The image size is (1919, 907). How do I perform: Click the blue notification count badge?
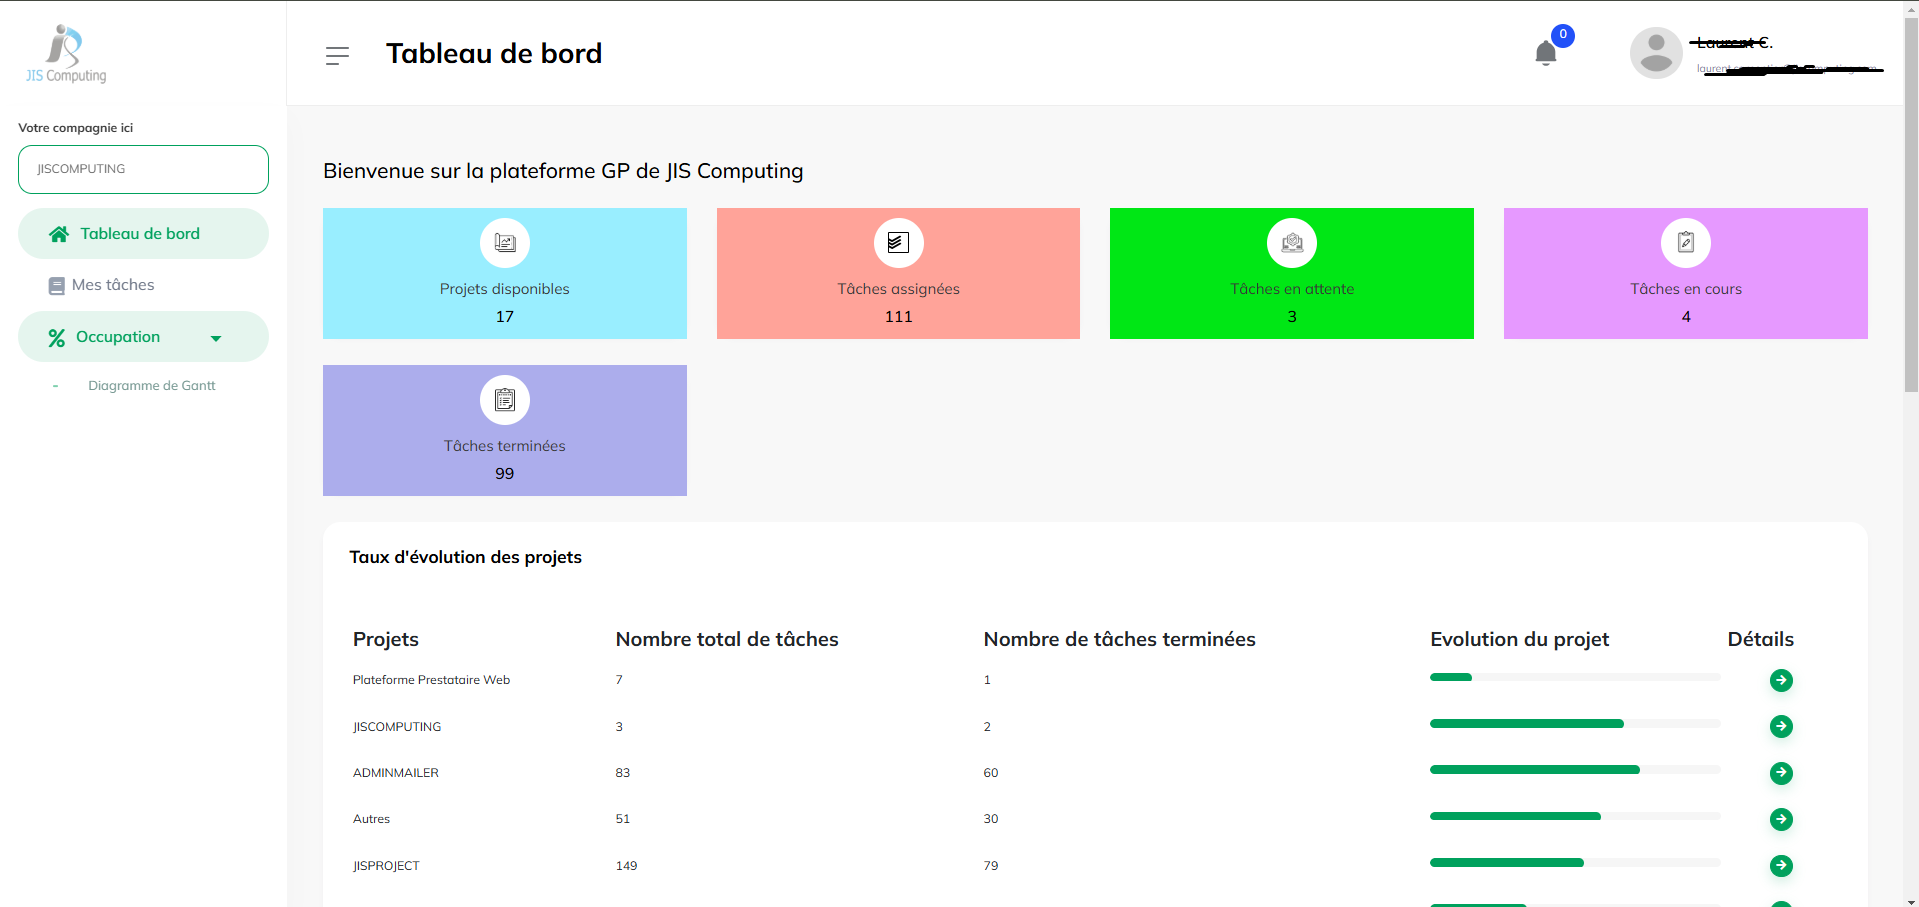(x=1563, y=35)
